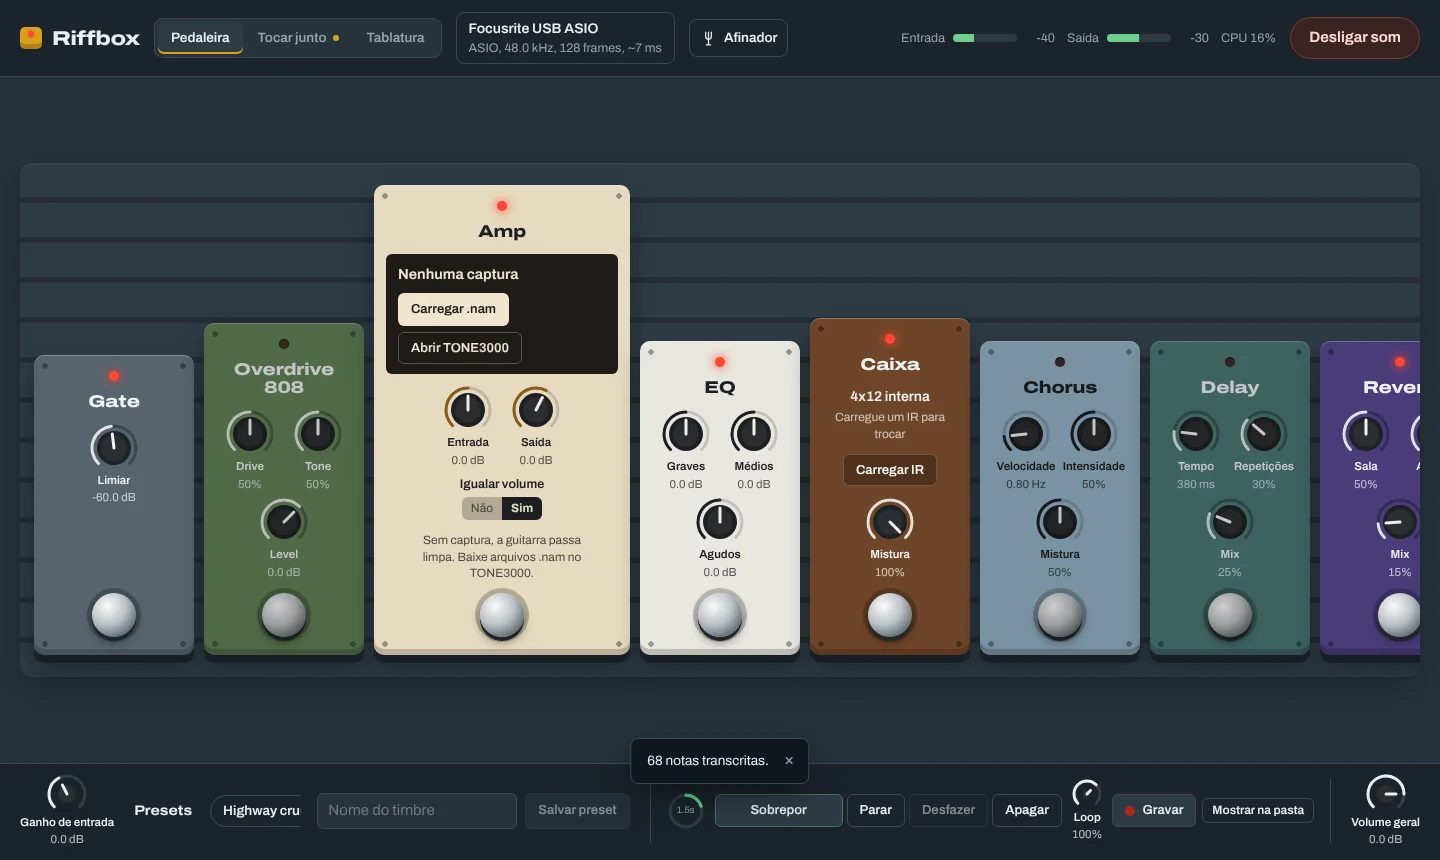The image size is (1440, 860).
Task: Click the Desligar som button
Action: pos(1355,38)
